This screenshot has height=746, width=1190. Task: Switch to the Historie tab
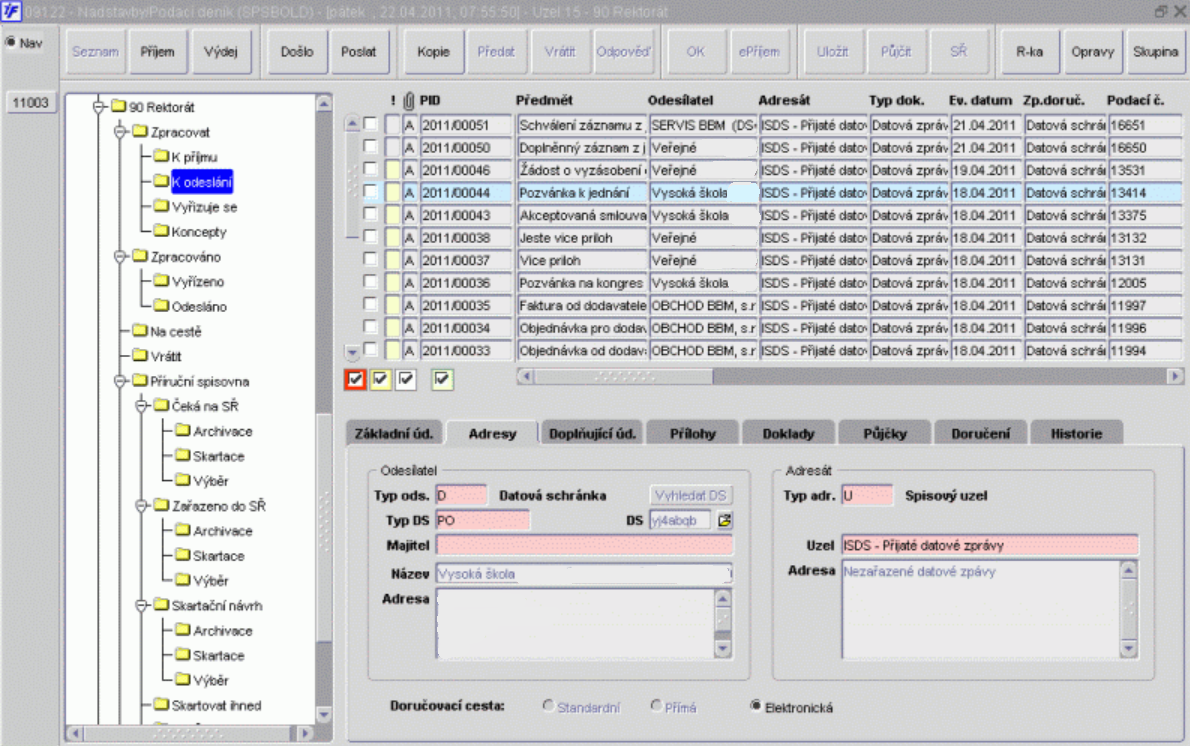(x=1076, y=433)
